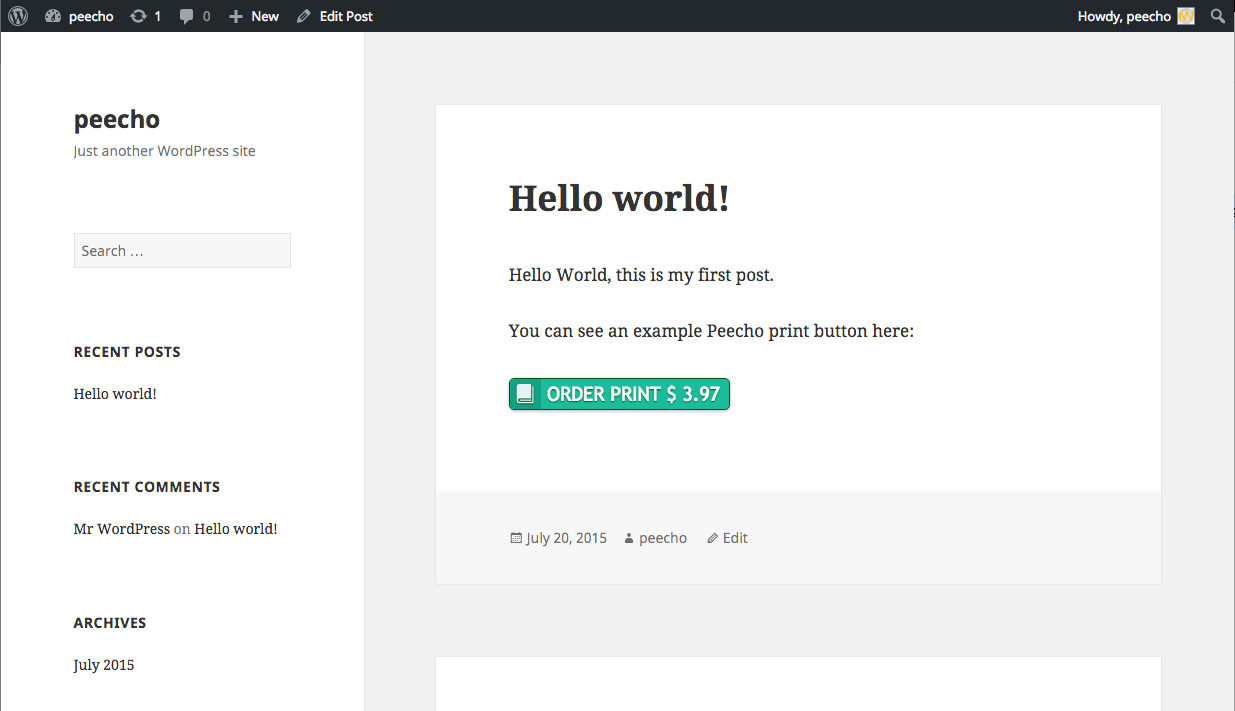Visit the Mr WordPress commenter link

click(x=122, y=529)
